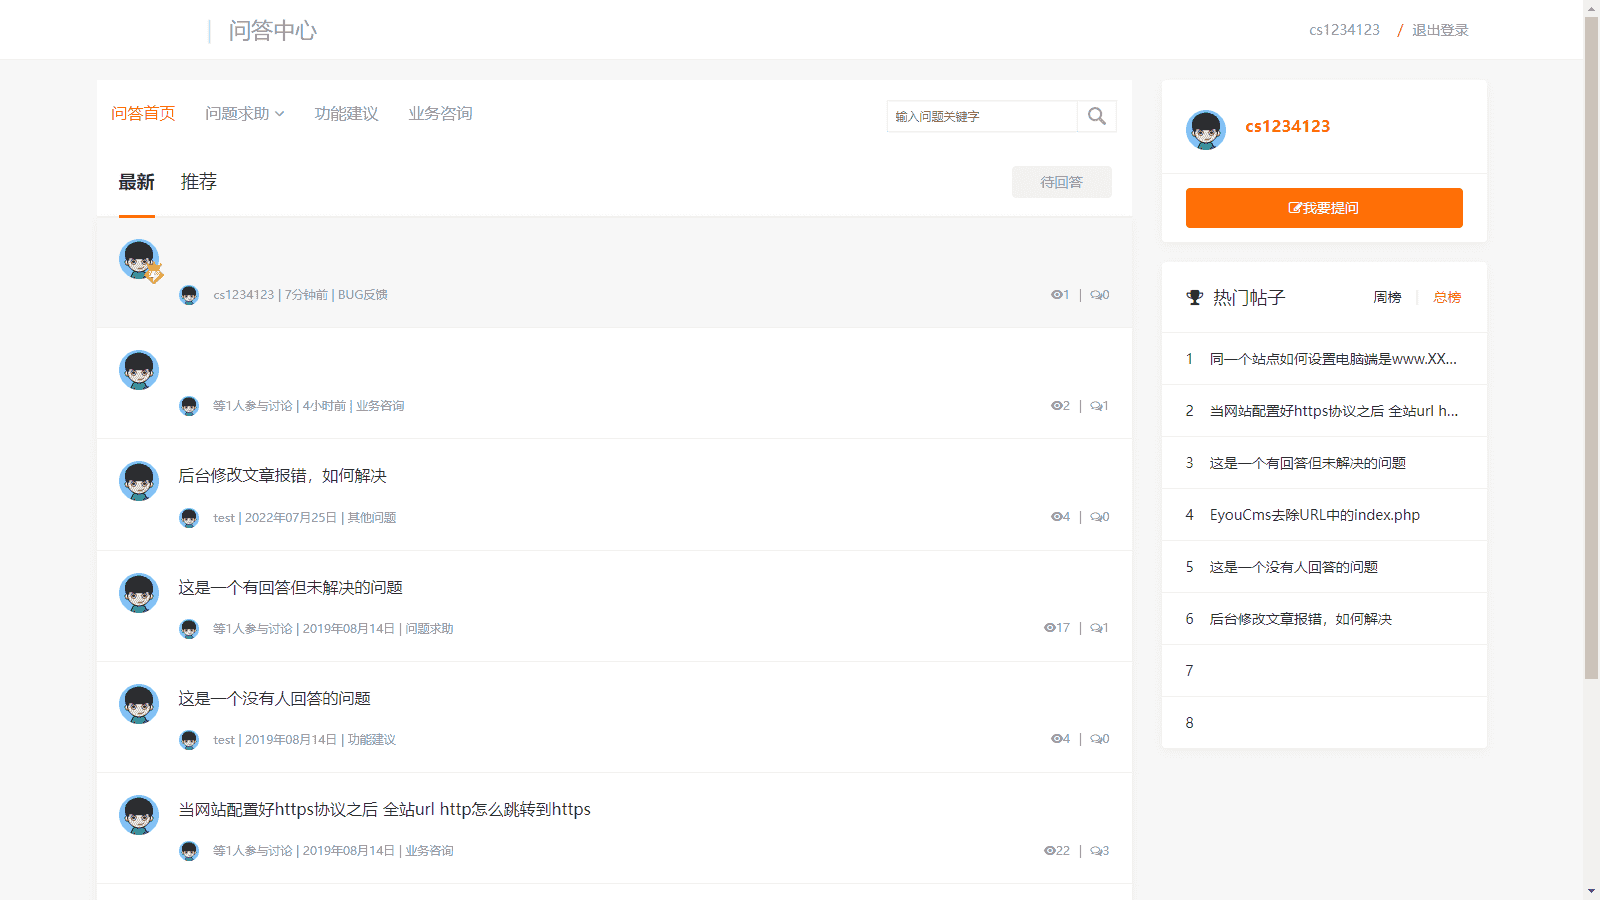Screen dimensions: 1600x900
Task: Click 退出登录 to log out
Action: [x=1440, y=30]
